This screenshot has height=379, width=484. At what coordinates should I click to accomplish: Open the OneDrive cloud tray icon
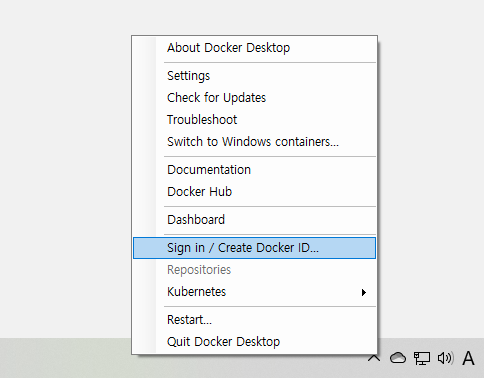click(x=398, y=358)
